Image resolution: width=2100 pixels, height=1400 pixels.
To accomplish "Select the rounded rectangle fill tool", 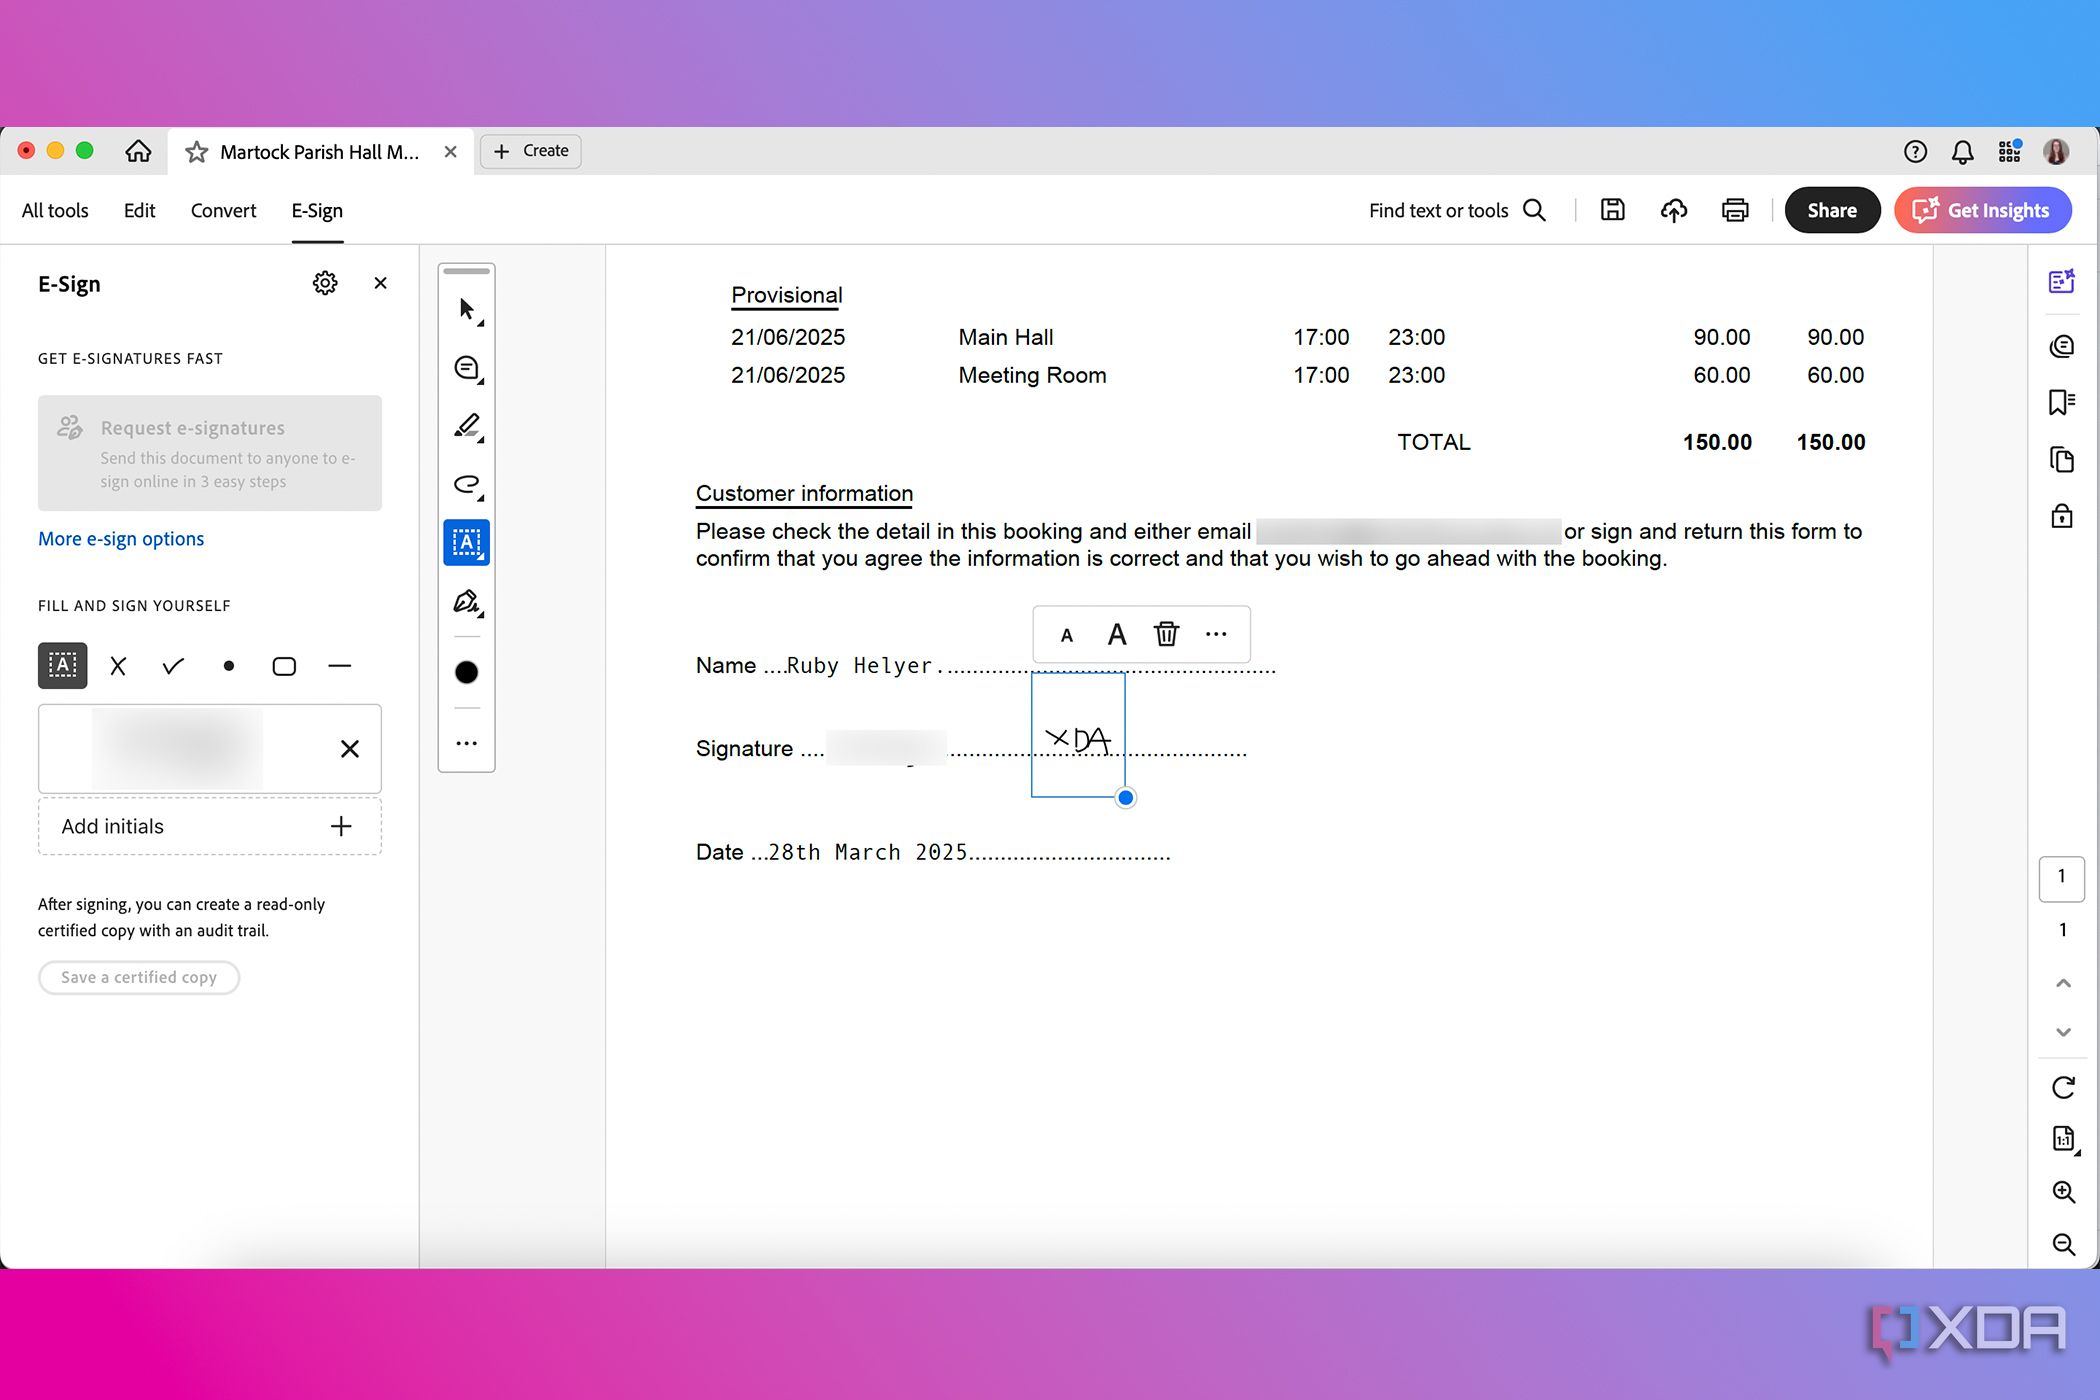I will 284,666.
